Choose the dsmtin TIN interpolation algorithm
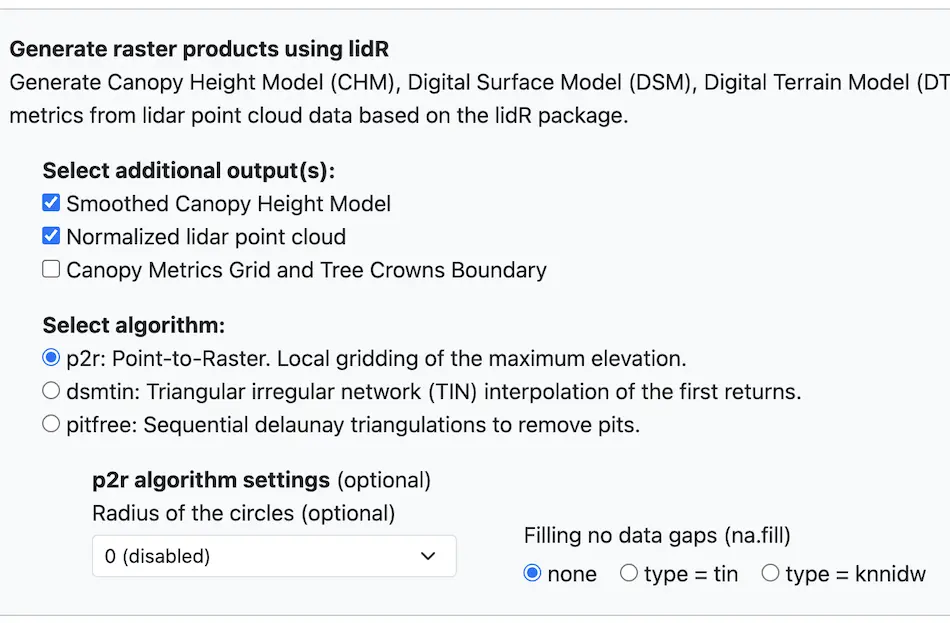Screen dimensions: 950x623 click(51, 391)
